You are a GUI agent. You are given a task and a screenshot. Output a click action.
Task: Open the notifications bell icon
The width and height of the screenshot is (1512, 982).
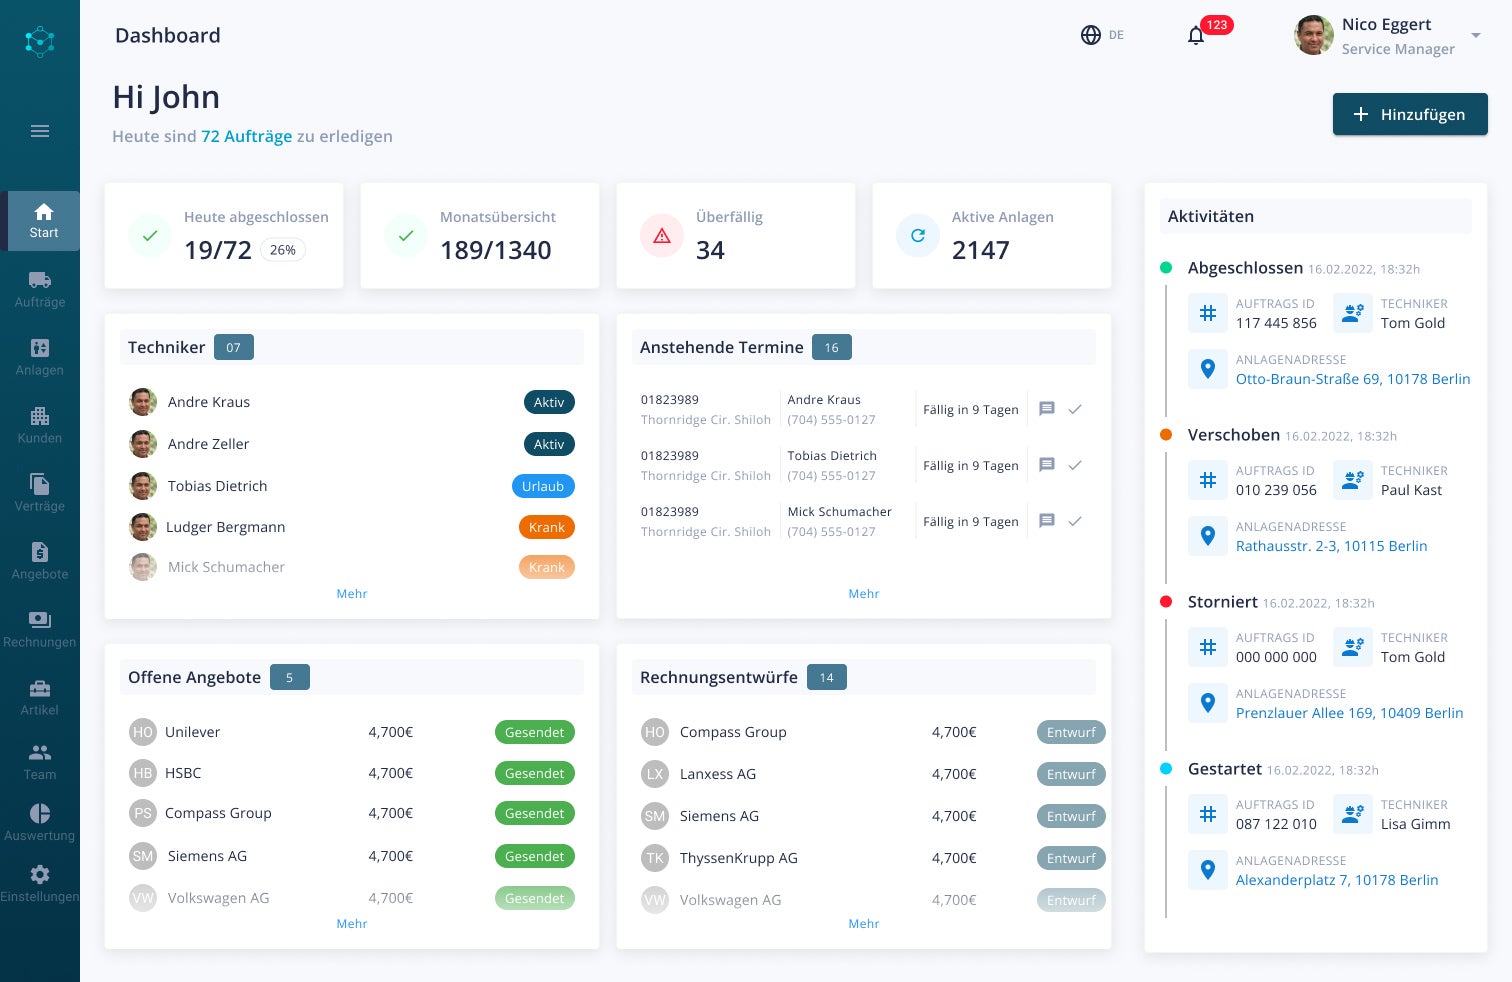pyautogui.click(x=1196, y=36)
